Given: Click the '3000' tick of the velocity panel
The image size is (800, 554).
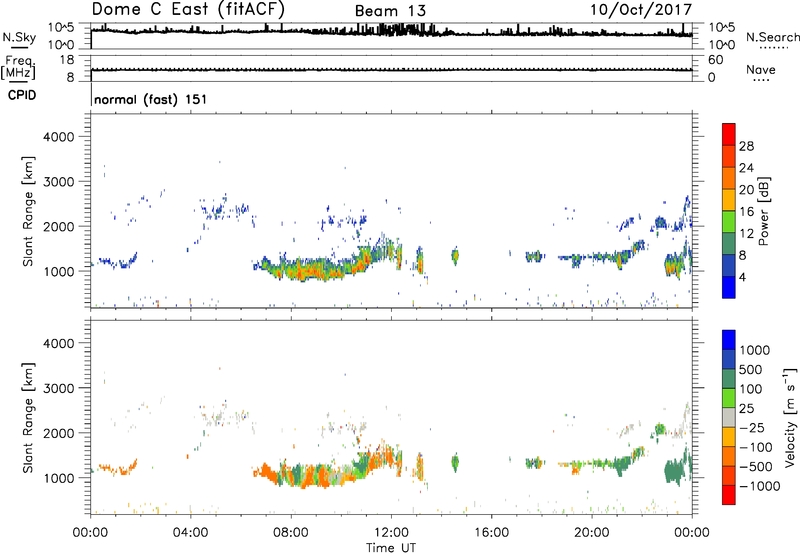Looking at the screenshot, I should pyautogui.click(x=58, y=388).
